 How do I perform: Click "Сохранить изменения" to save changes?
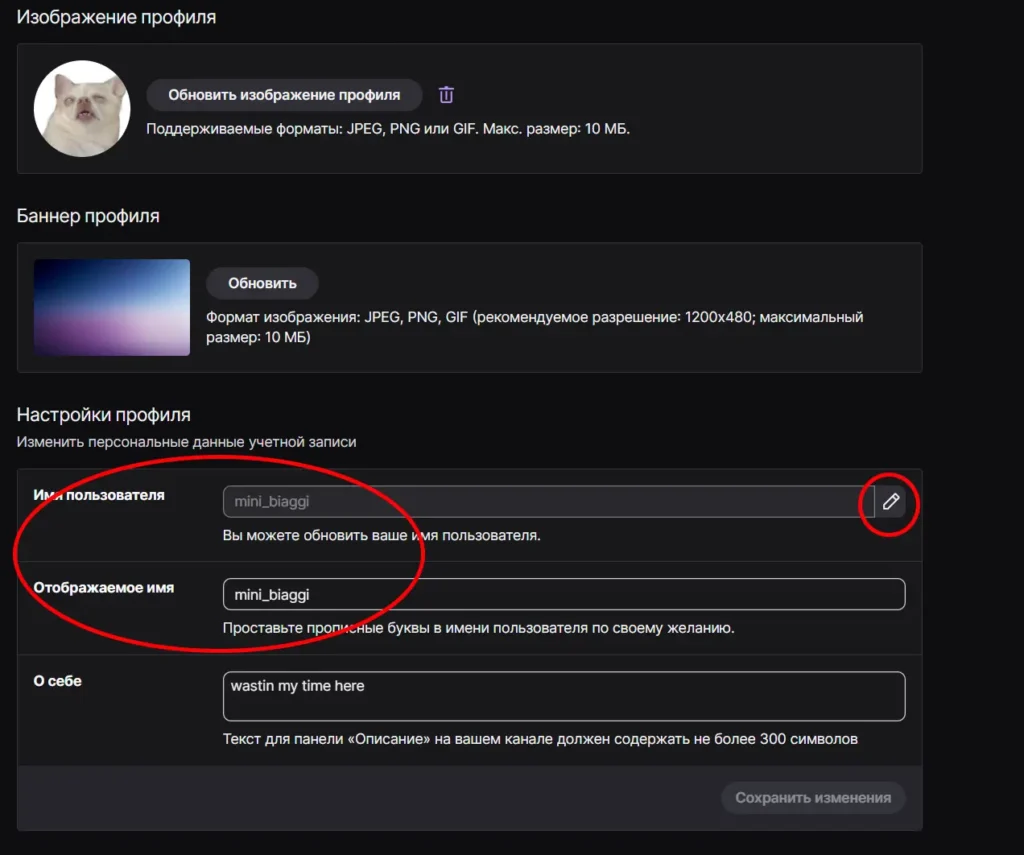(x=813, y=798)
